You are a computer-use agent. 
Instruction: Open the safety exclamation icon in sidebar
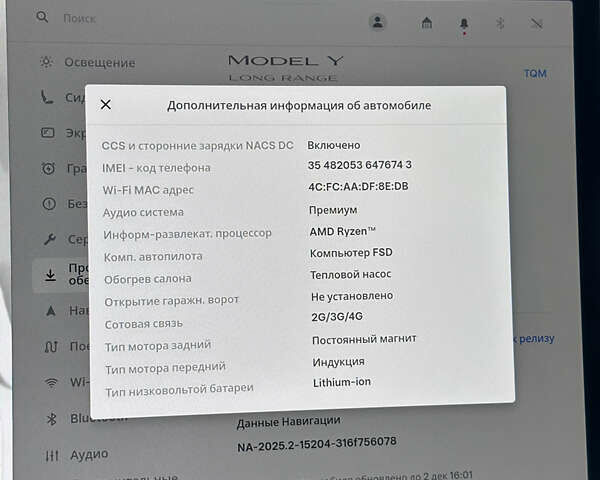pos(48,204)
